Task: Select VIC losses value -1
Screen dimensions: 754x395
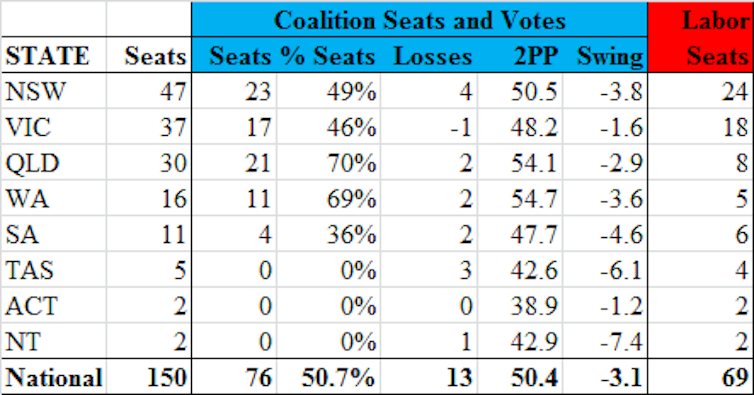Action: click(460, 127)
